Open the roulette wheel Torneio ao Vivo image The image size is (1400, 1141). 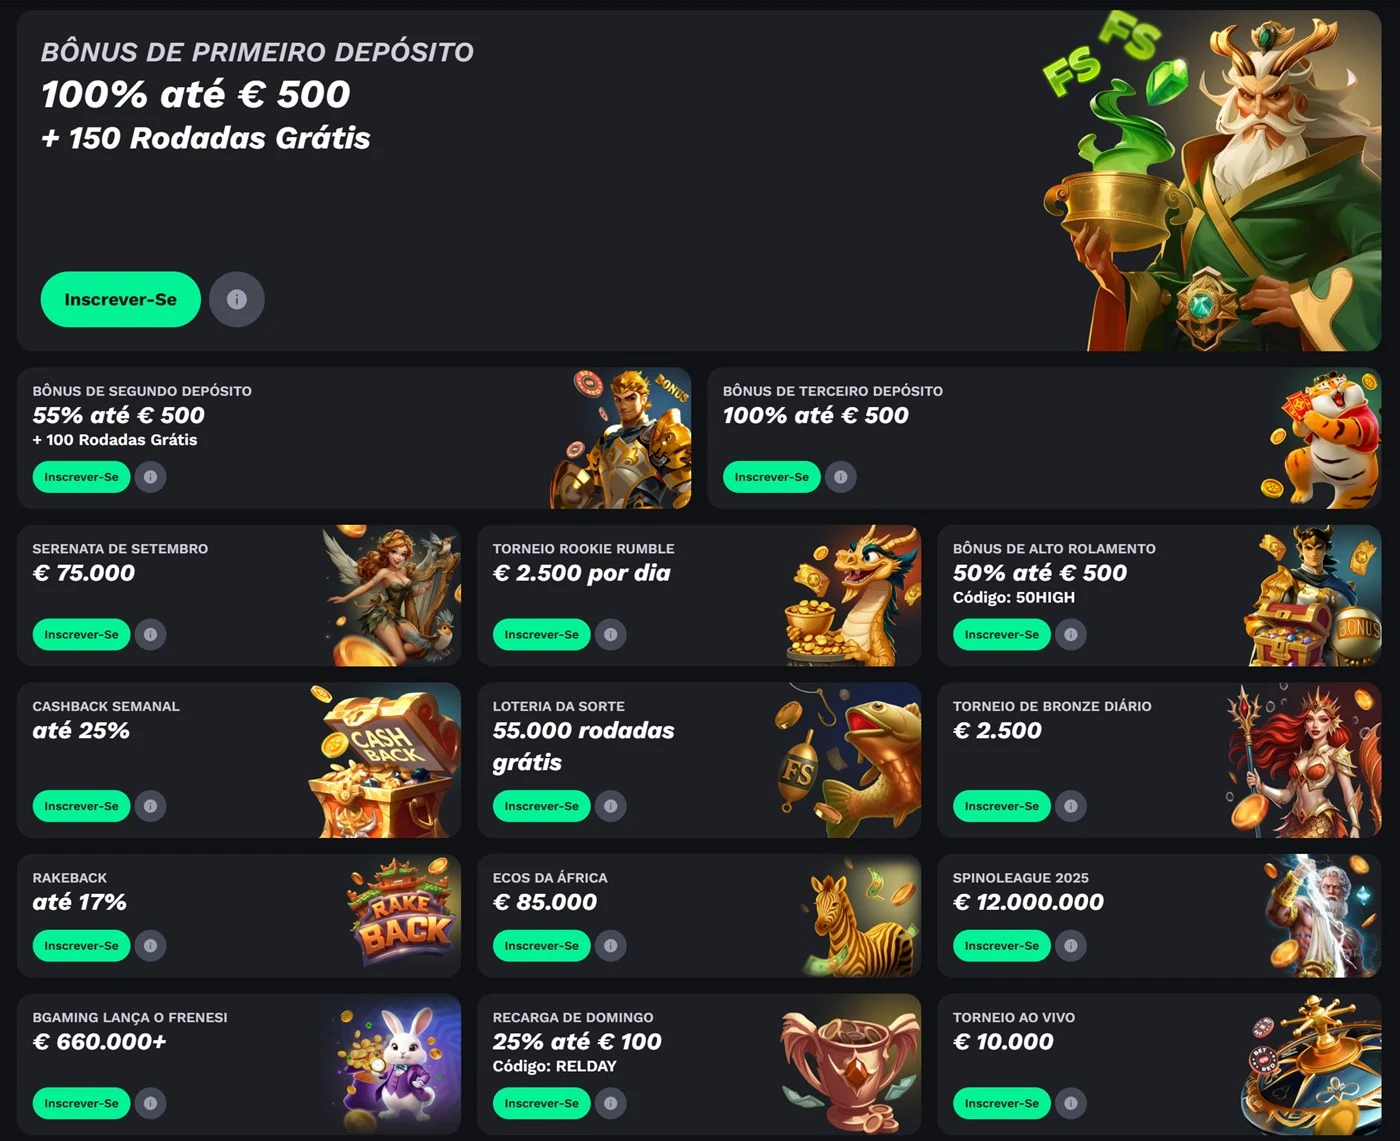pyautogui.click(x=1310, y=1064)
